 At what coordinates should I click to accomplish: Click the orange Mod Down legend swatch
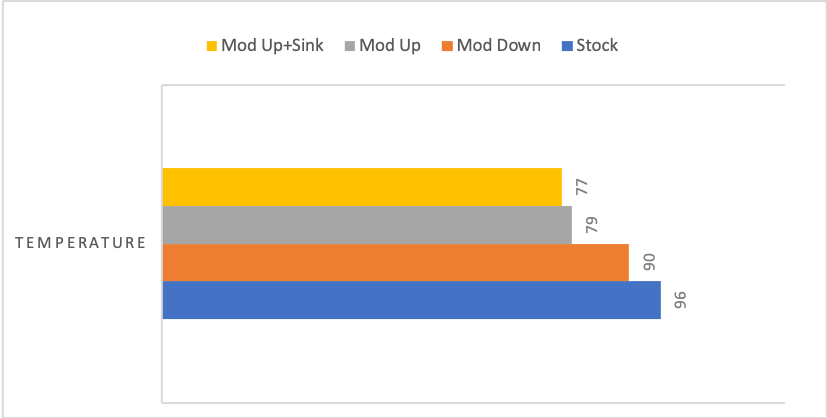coord(449,46)
